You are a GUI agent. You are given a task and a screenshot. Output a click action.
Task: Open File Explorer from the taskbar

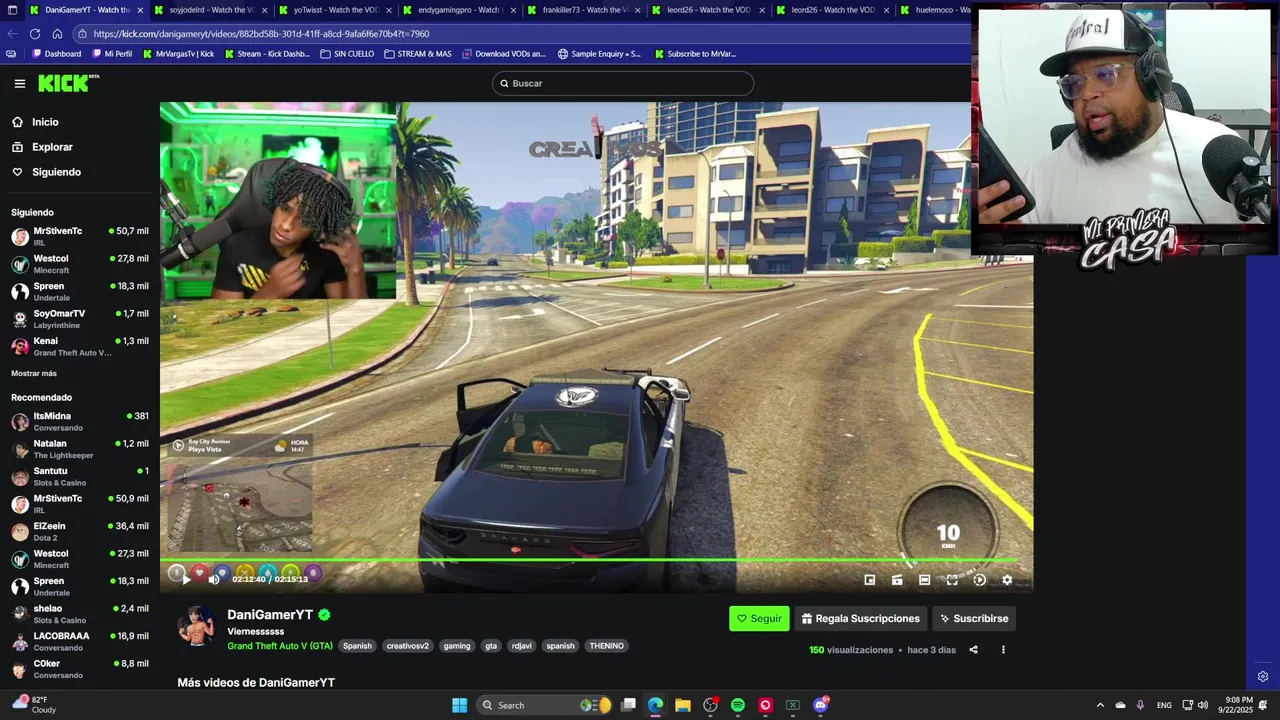coord(683,705)
